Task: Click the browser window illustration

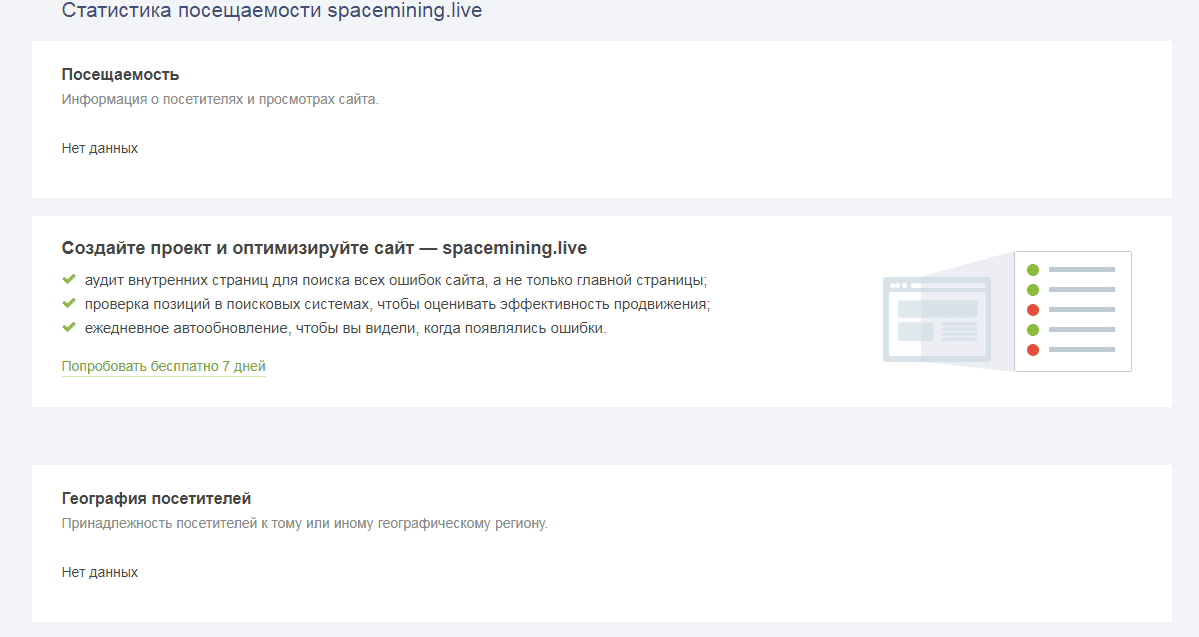Action: (x=936, y=319)
